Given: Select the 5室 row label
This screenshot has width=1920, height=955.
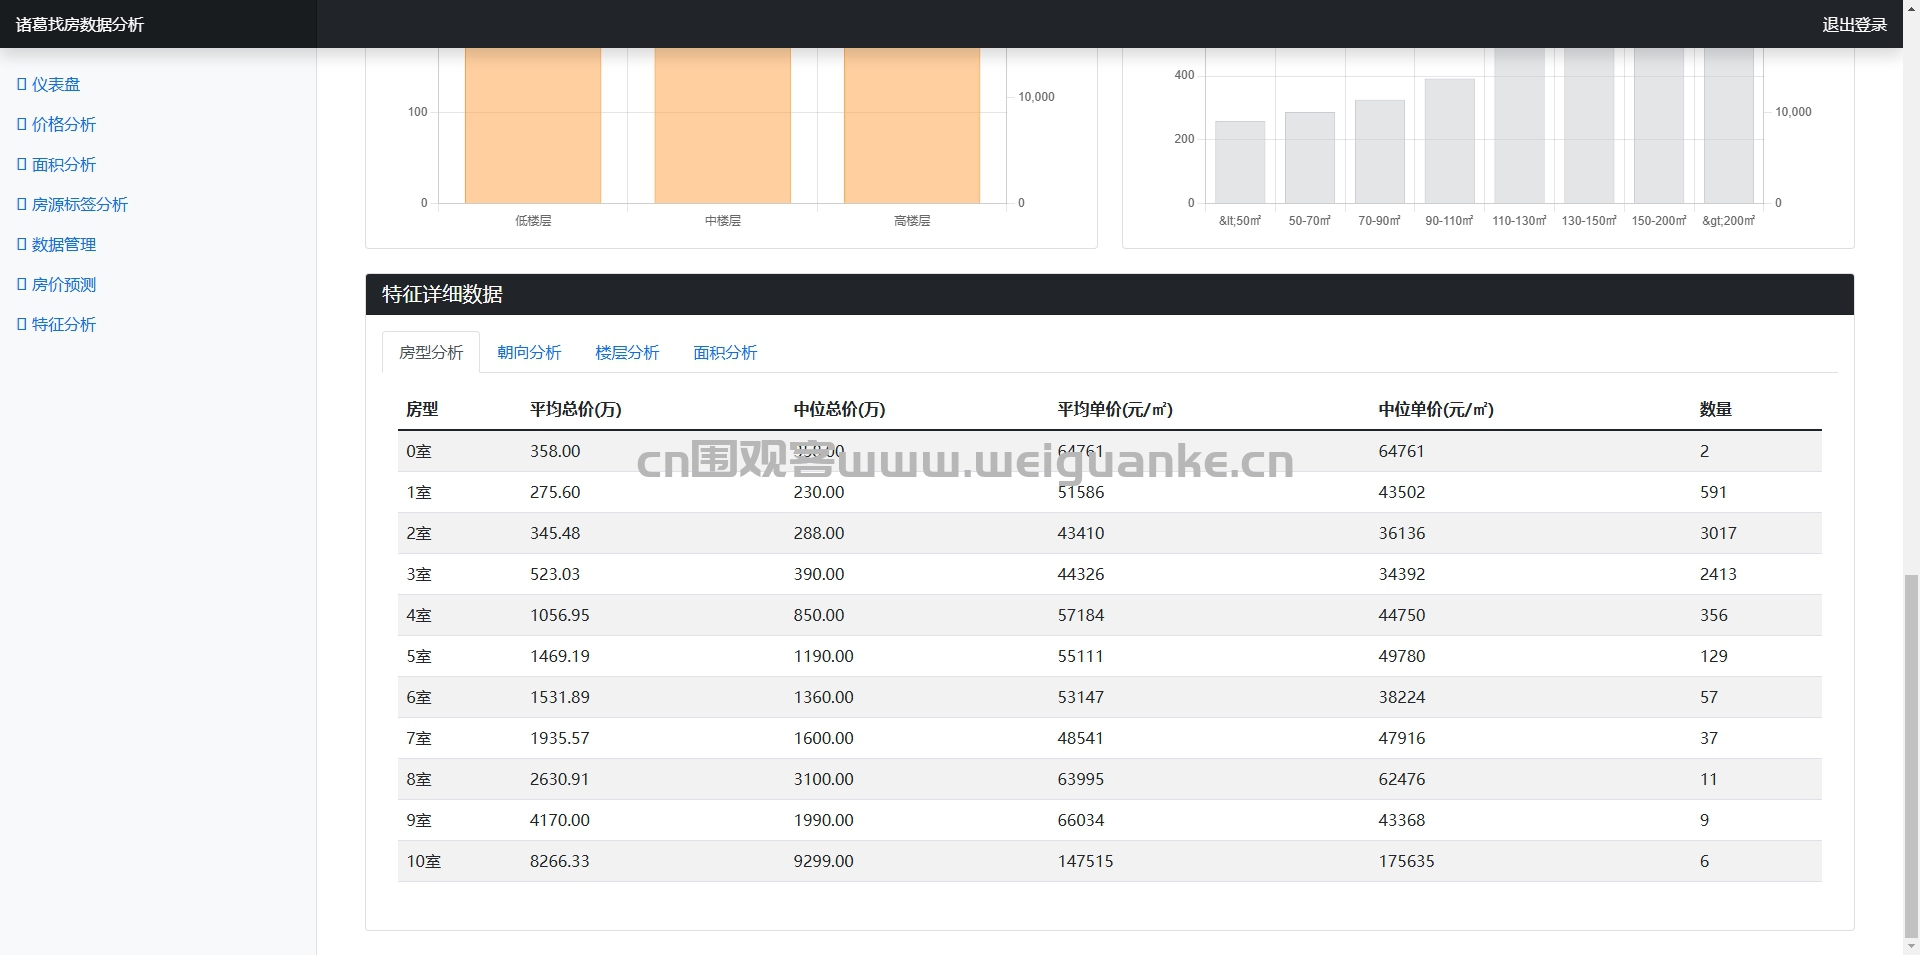Looking at the screenshot, I should pyautogui.click(x=419, y=656).
